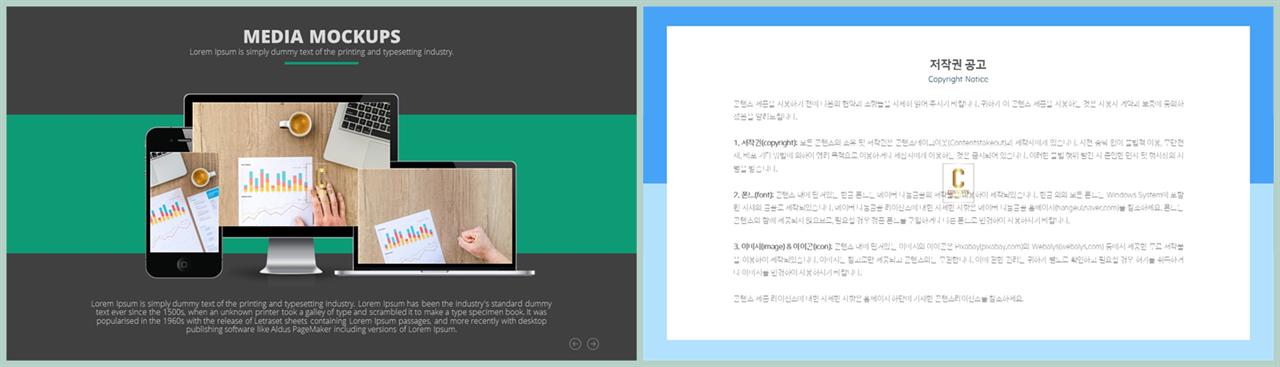The height and width of the screenshot is (367, 1280).
Task: Click the Copyright Notice subtitle
Action: 958,79
